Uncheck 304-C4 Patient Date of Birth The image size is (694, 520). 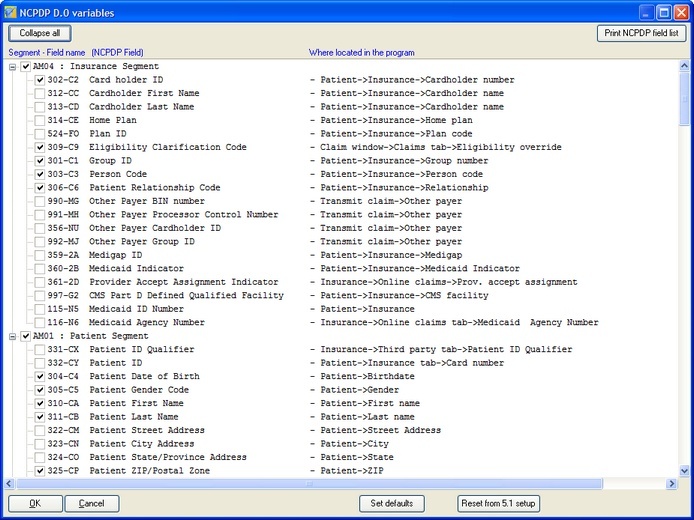[40, 377]
